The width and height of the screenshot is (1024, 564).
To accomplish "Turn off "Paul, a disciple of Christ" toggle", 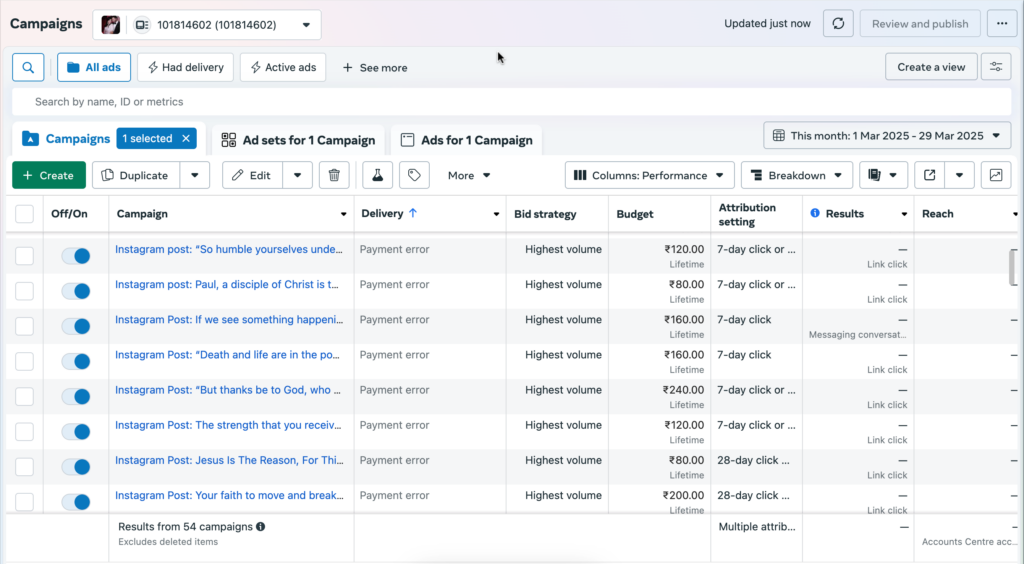I will (76, 291).
